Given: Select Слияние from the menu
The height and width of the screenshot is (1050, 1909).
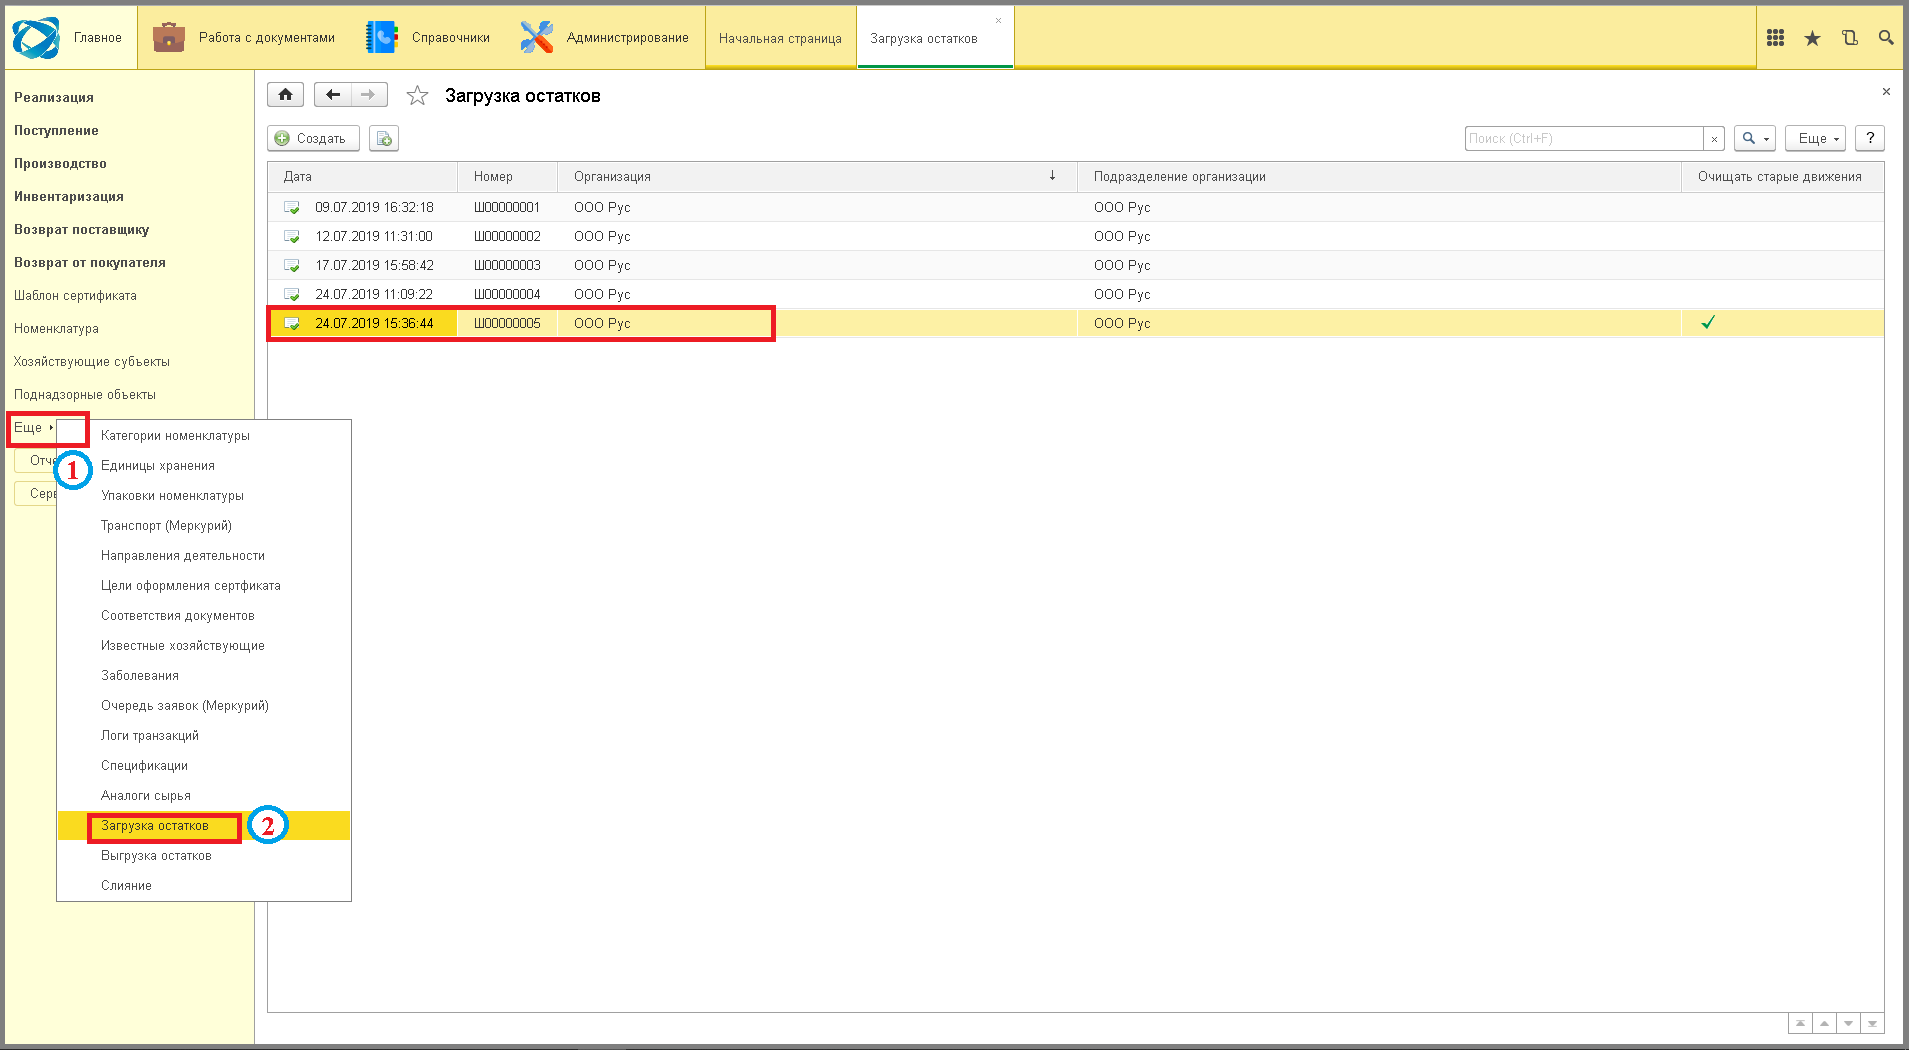Looking at the screenshot, I should tap(204, 886).
